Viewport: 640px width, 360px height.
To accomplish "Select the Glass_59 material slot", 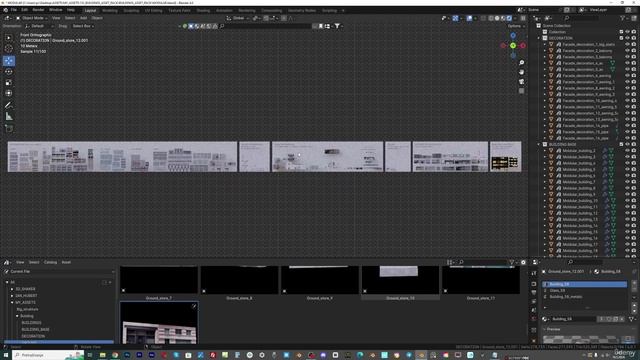I will tap(585, 291).
